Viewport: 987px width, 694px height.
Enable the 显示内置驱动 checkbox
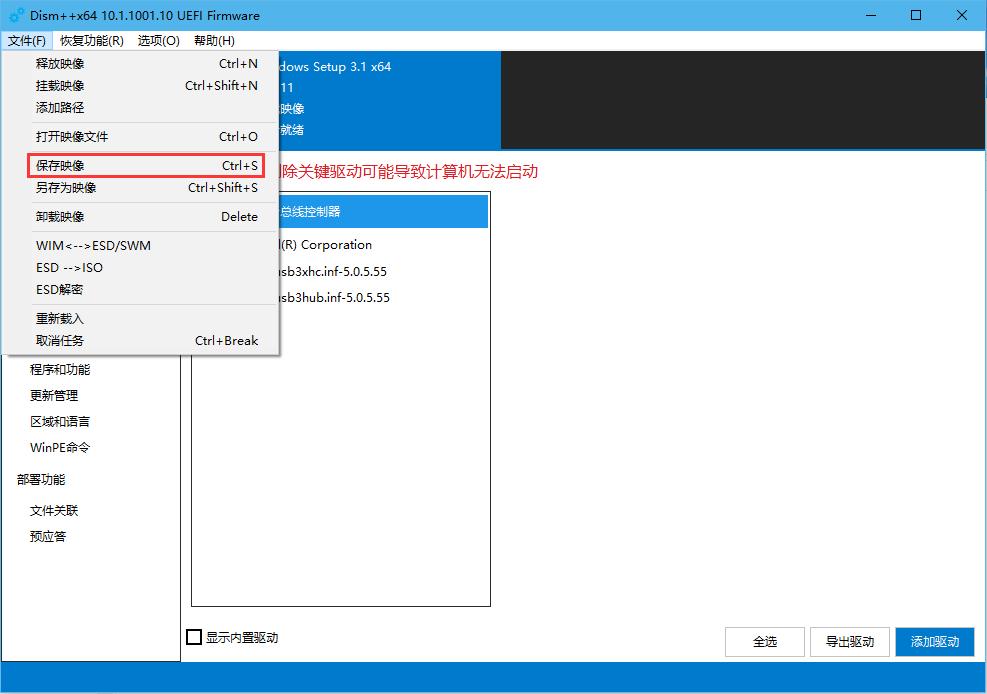[x=193, y=637]
